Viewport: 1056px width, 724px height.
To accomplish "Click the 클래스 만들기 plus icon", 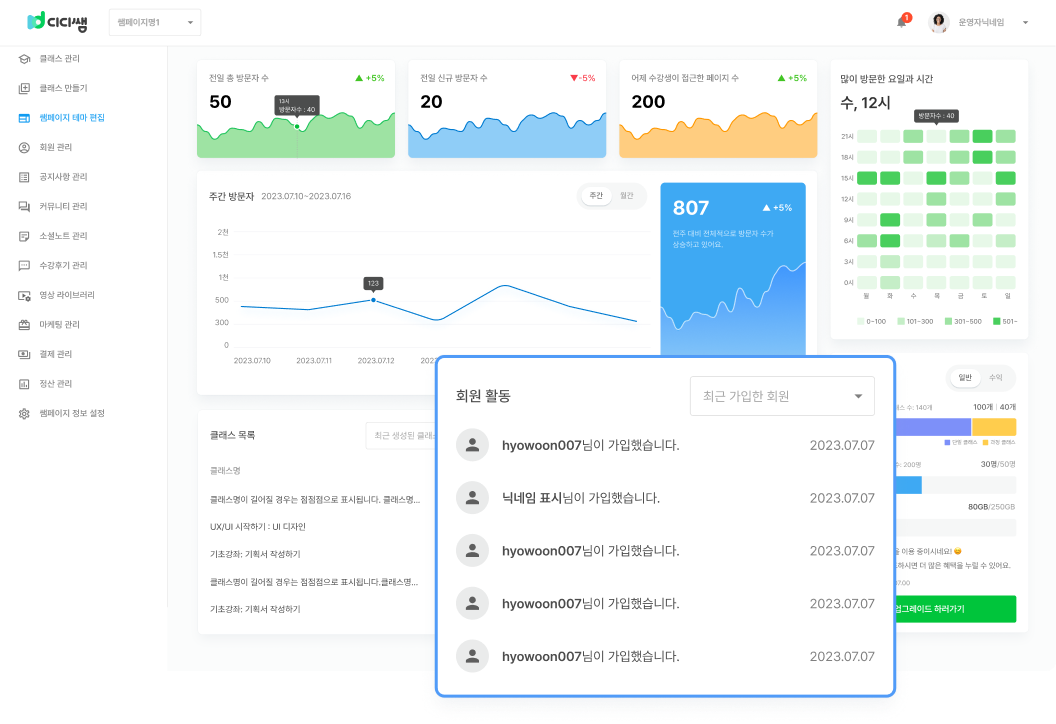I will coord(24,88).
